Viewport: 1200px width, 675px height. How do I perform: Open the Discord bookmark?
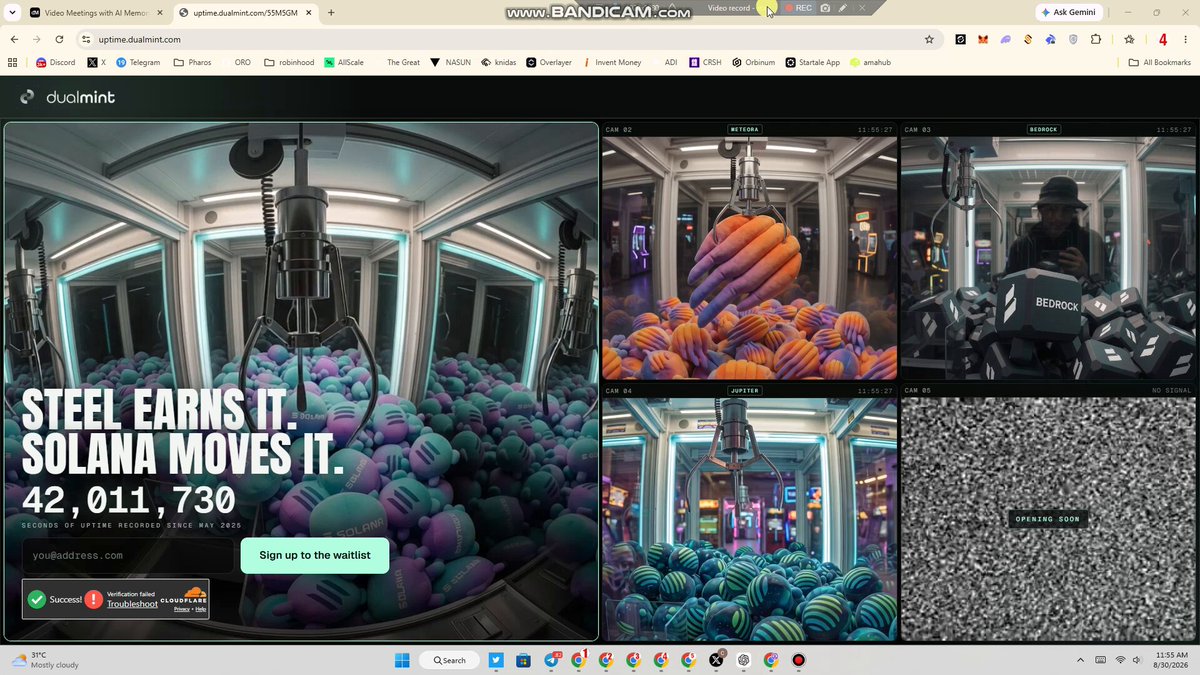point(55,62)
